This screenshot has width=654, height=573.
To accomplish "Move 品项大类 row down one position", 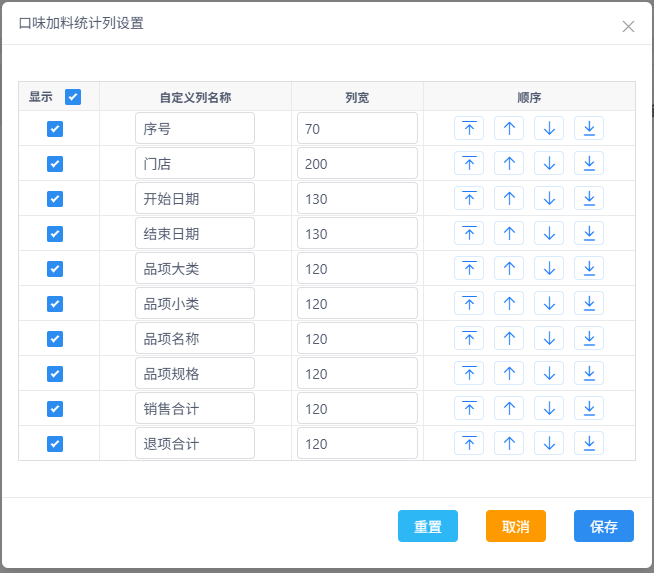I will point(549,268).
